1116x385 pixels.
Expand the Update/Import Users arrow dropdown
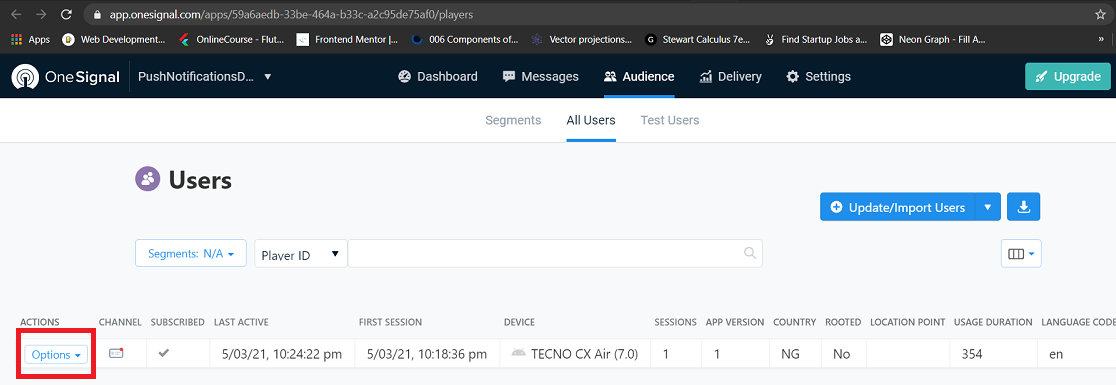click(x=989, y=207)
